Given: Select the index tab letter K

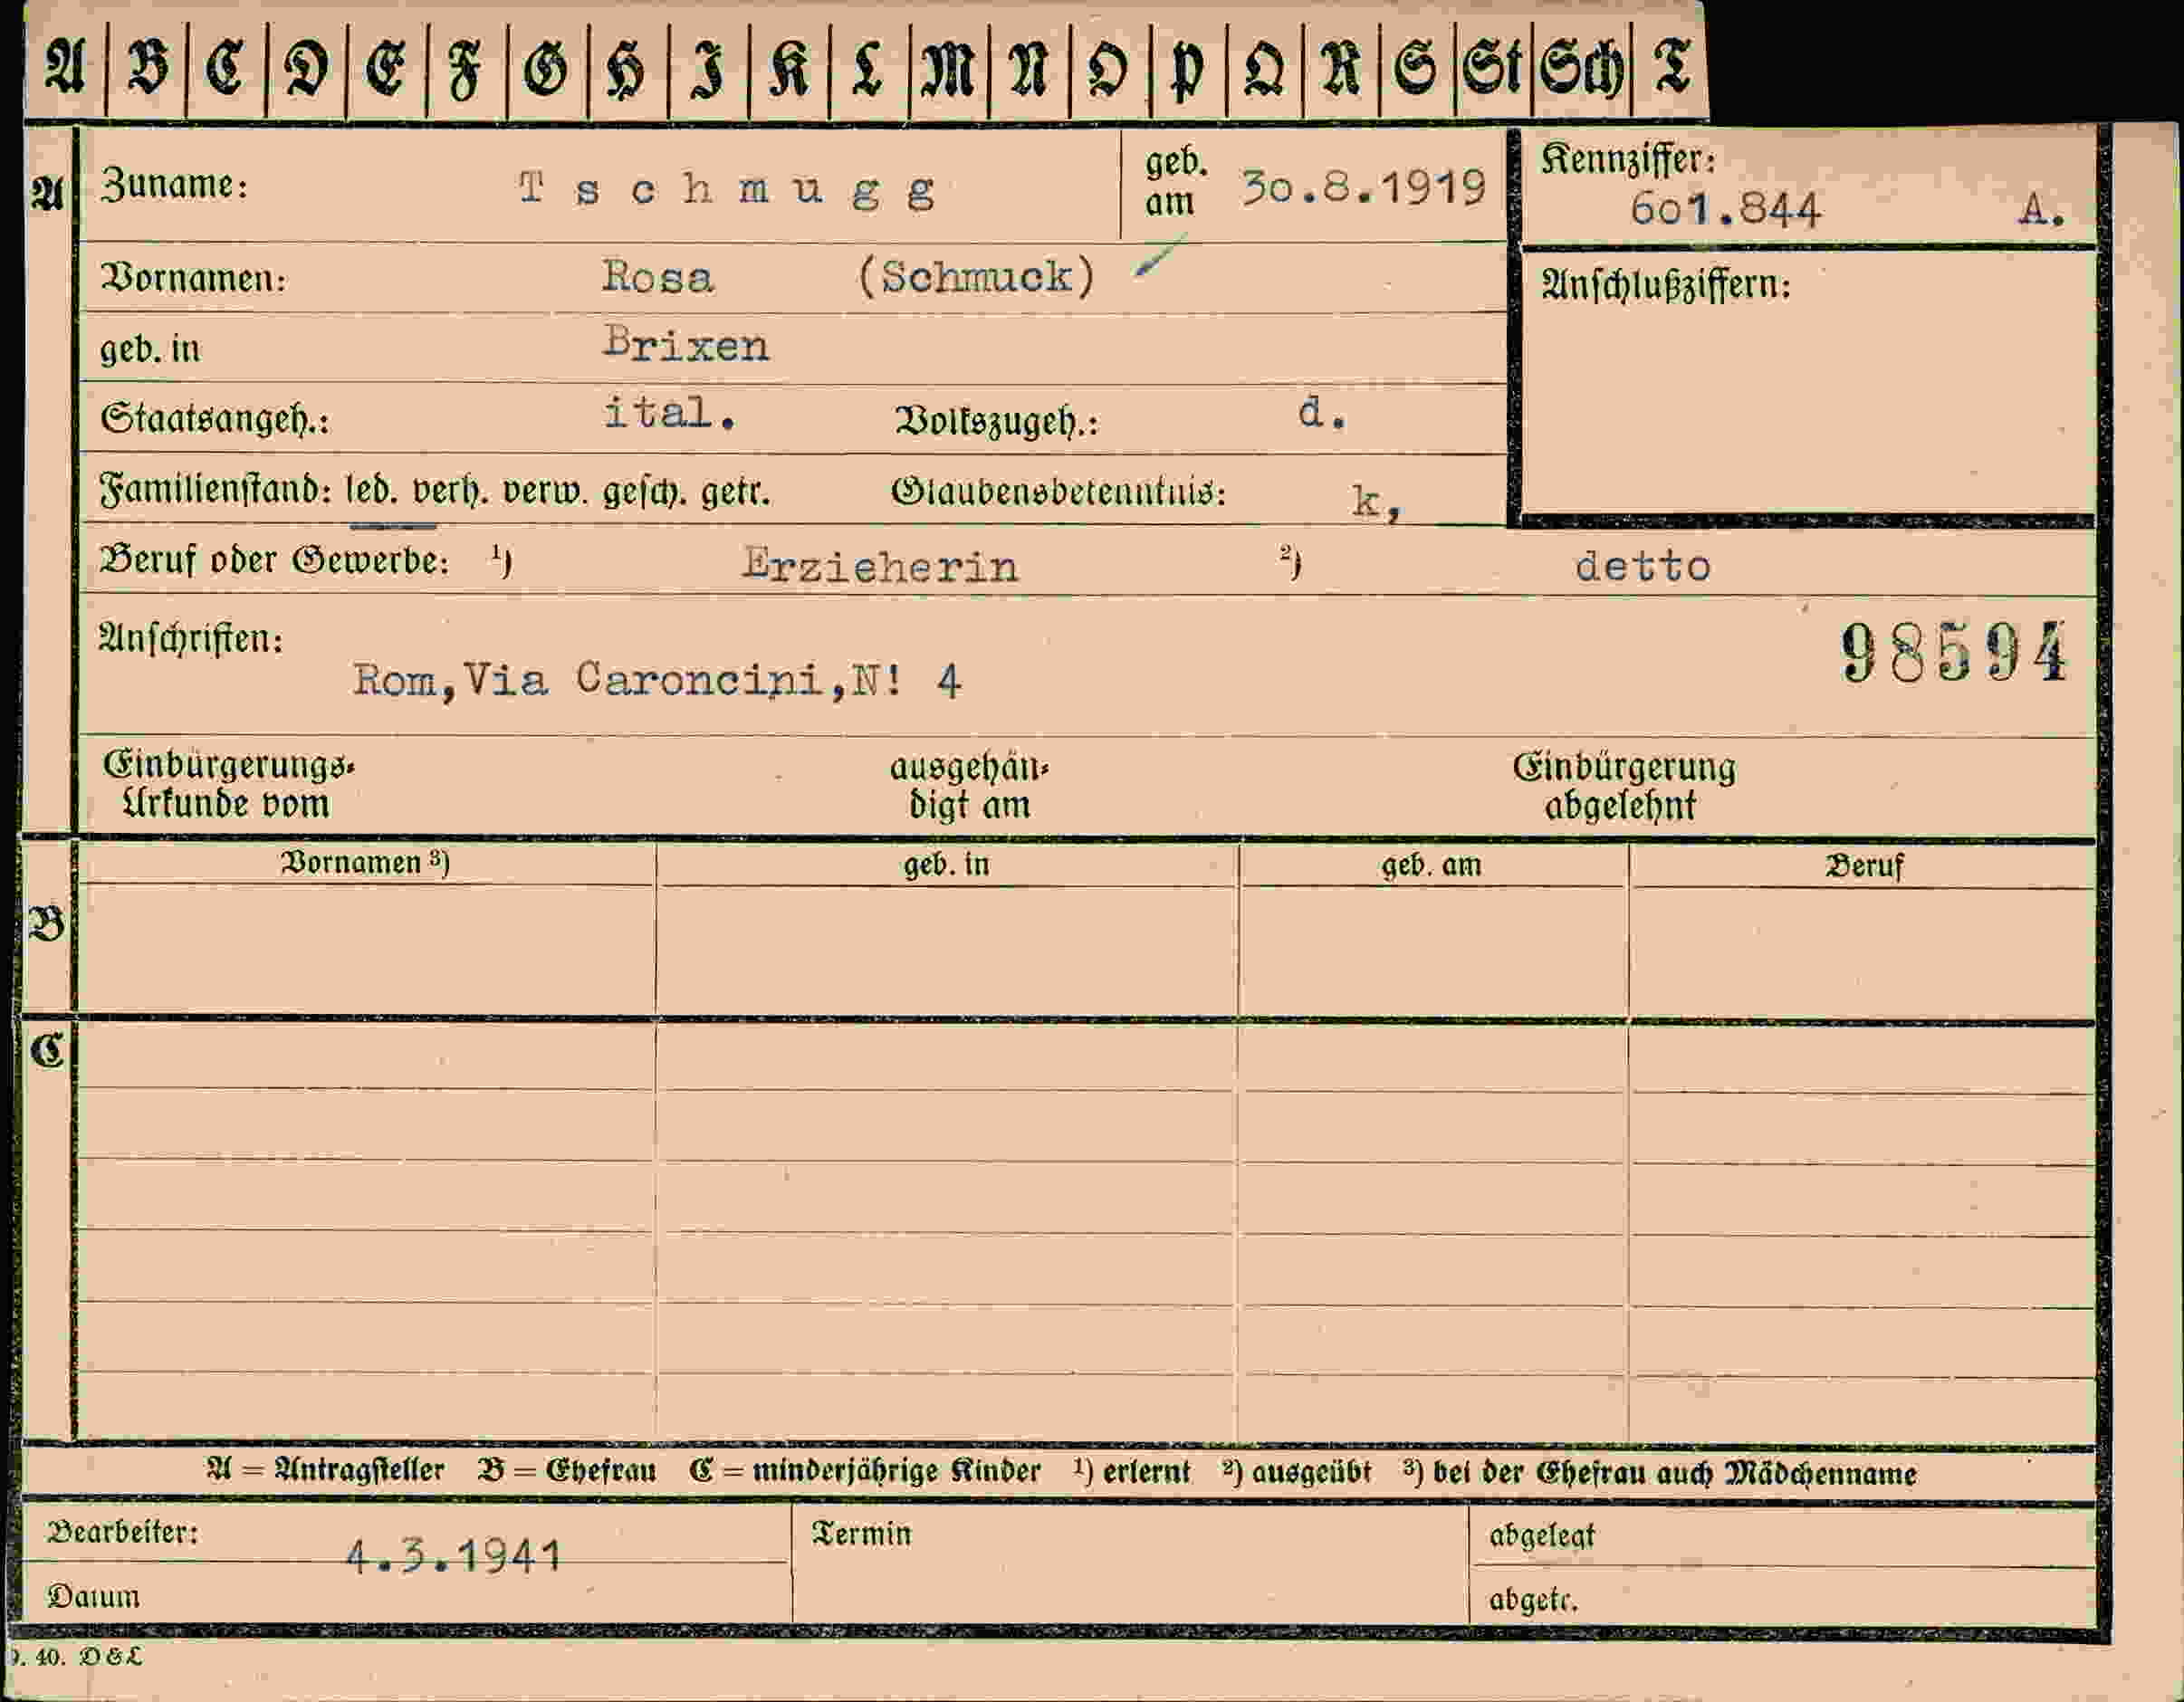Looking at the screenshot, I should pyautogui.click(x=789, y=69).
